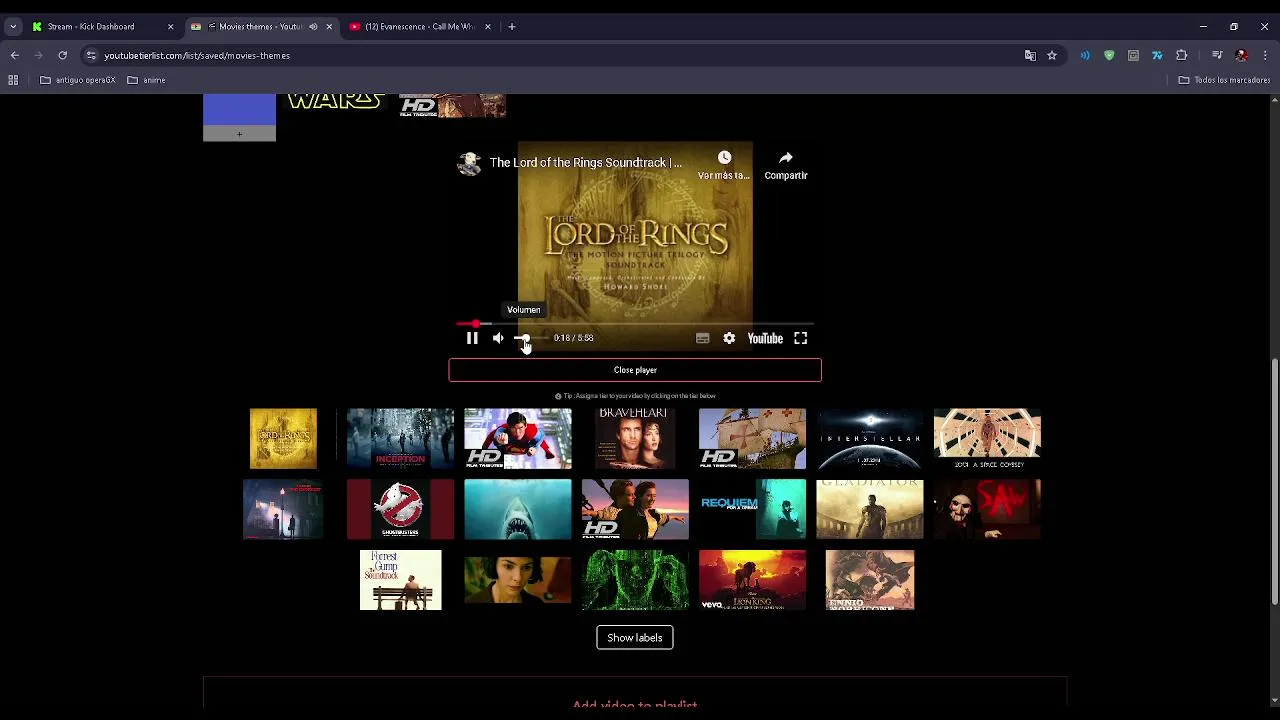The image size is (1280, 720).
Task: Pause the Lord of the Rings video
Action: pos(472,338)
